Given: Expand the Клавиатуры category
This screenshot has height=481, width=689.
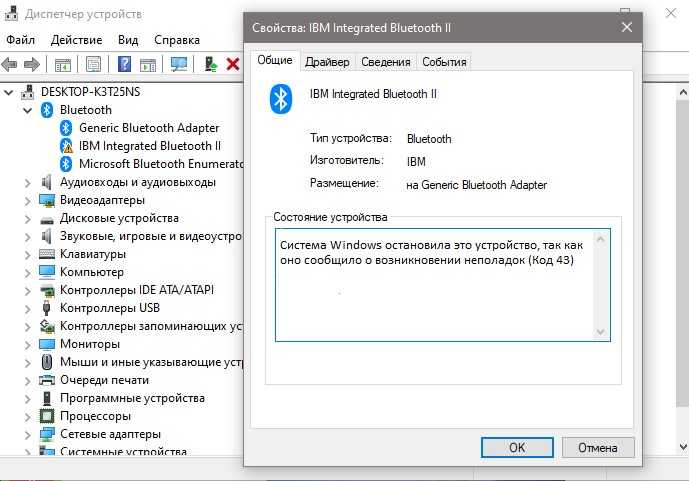Looking at the screenshot, I should coord(27,255).
